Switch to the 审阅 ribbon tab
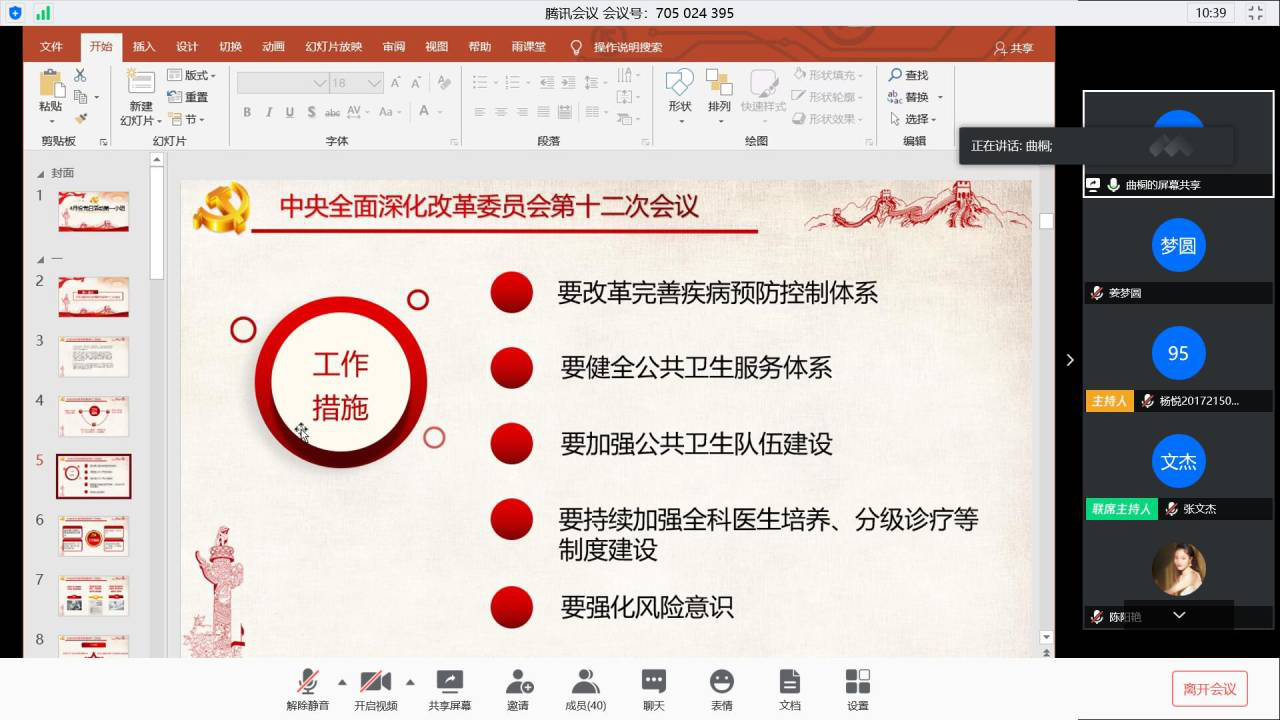 click(393, 47)
